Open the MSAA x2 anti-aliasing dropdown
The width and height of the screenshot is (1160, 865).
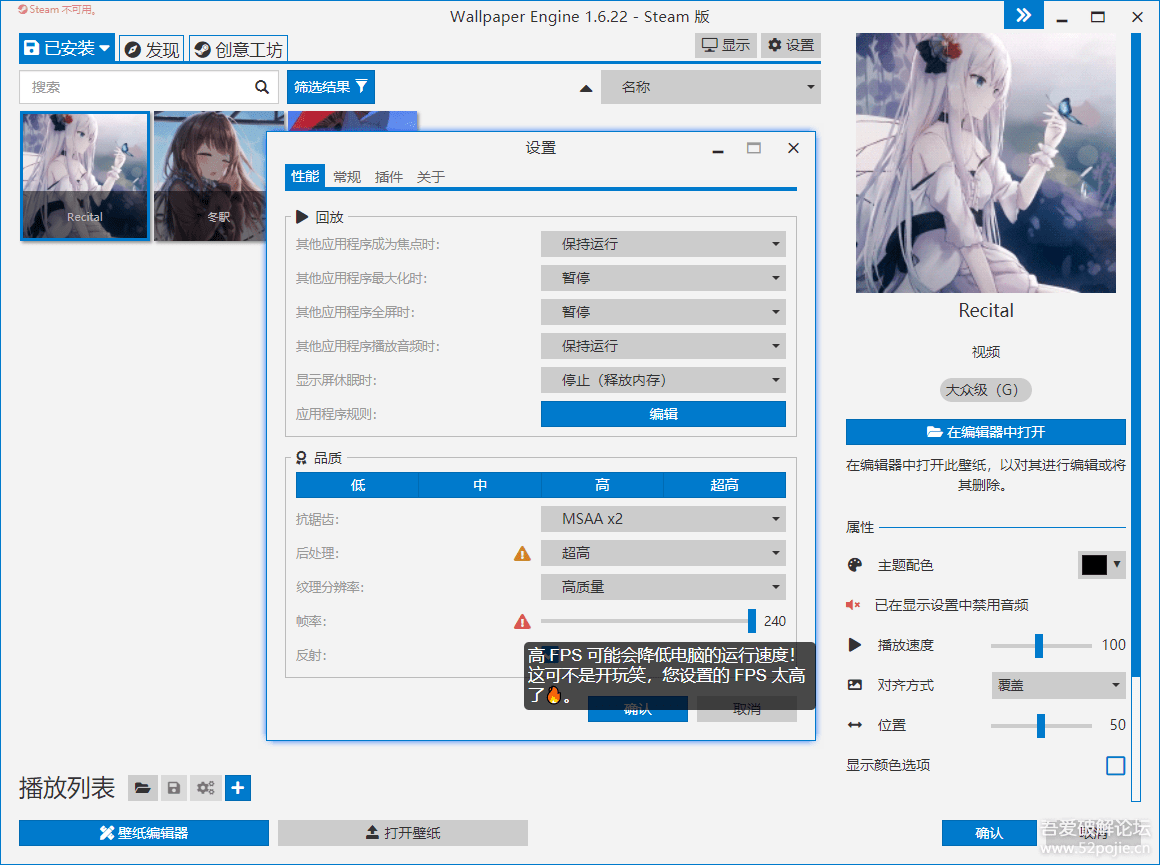pyautogui.click(x=663, y=519)
